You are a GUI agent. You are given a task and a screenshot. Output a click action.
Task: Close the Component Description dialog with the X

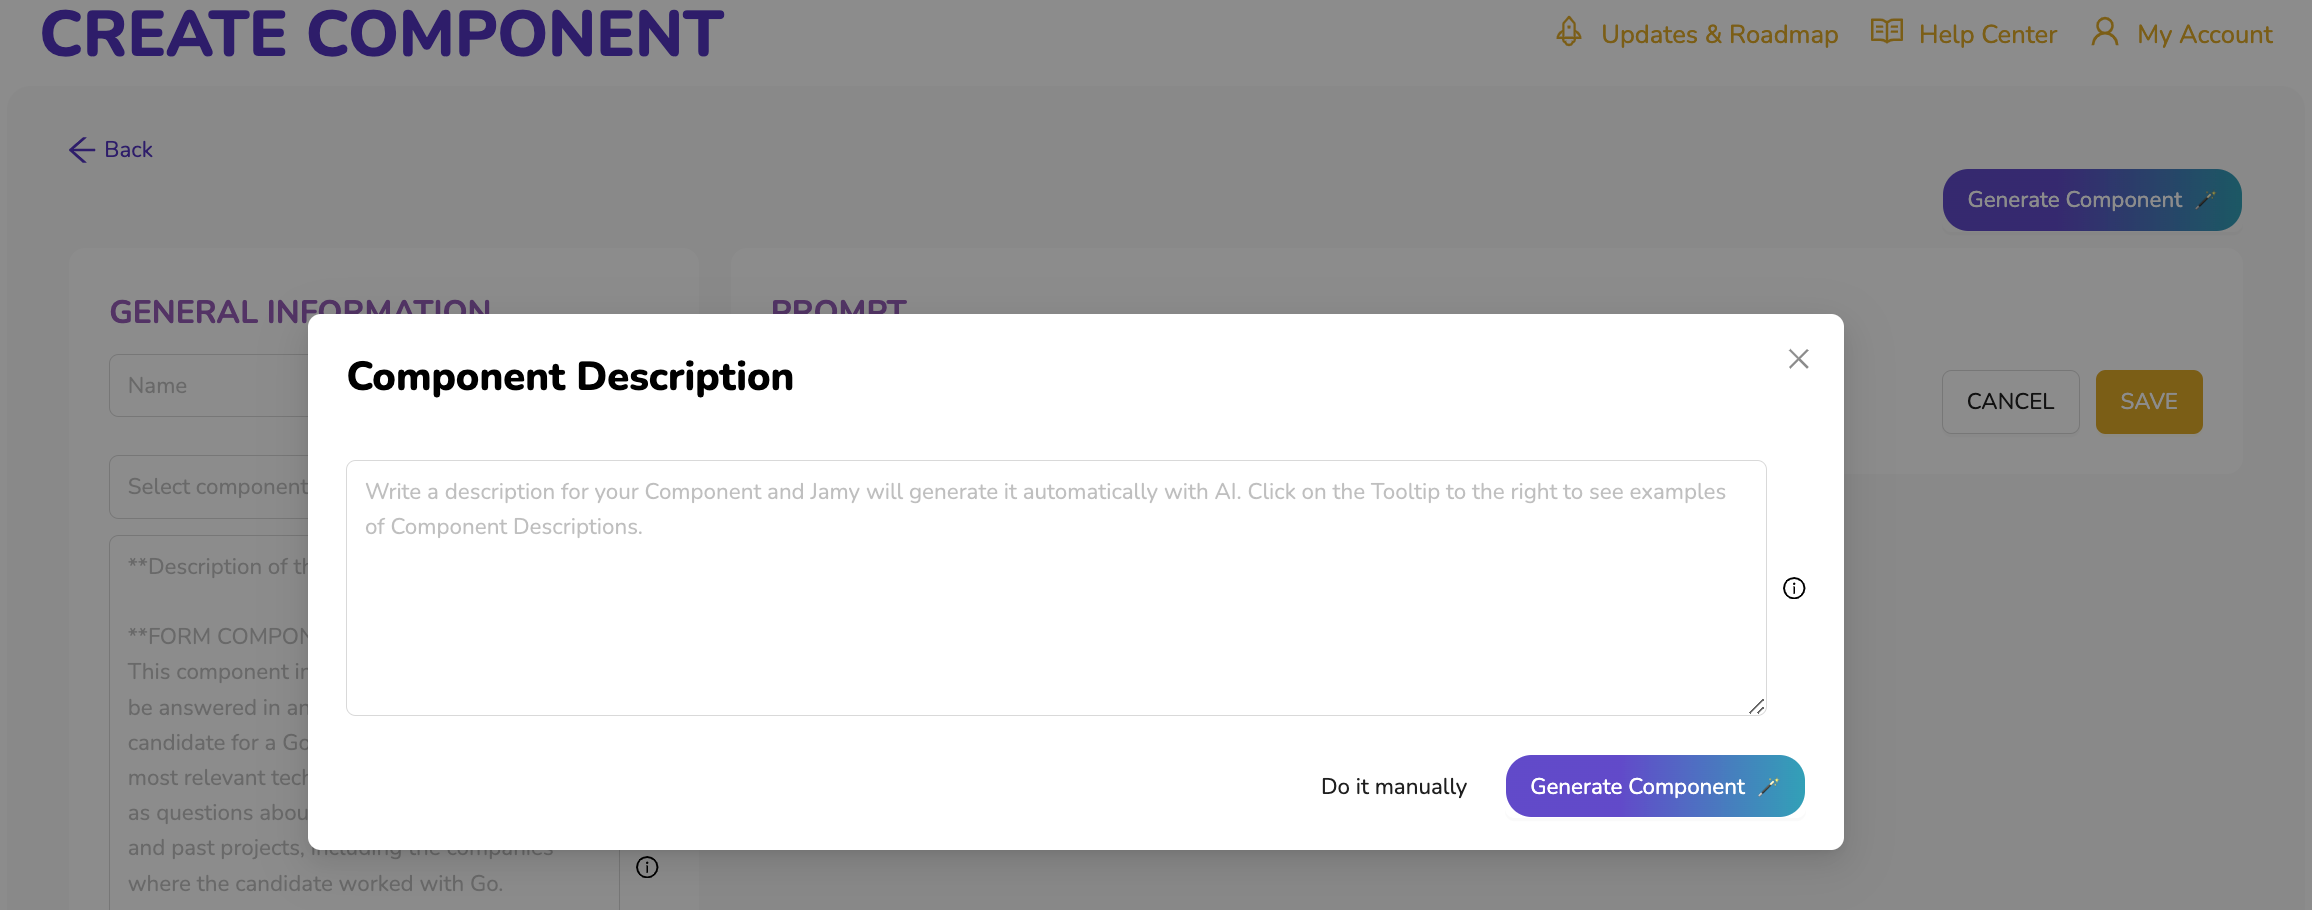pos(1798,359)
